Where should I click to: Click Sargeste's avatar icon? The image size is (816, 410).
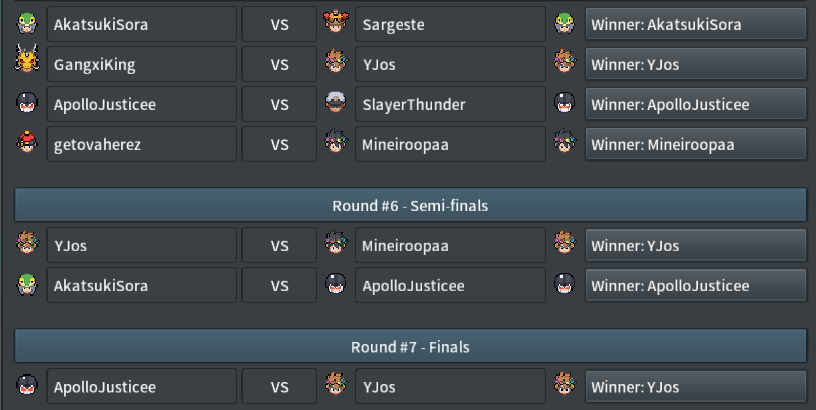336,21
